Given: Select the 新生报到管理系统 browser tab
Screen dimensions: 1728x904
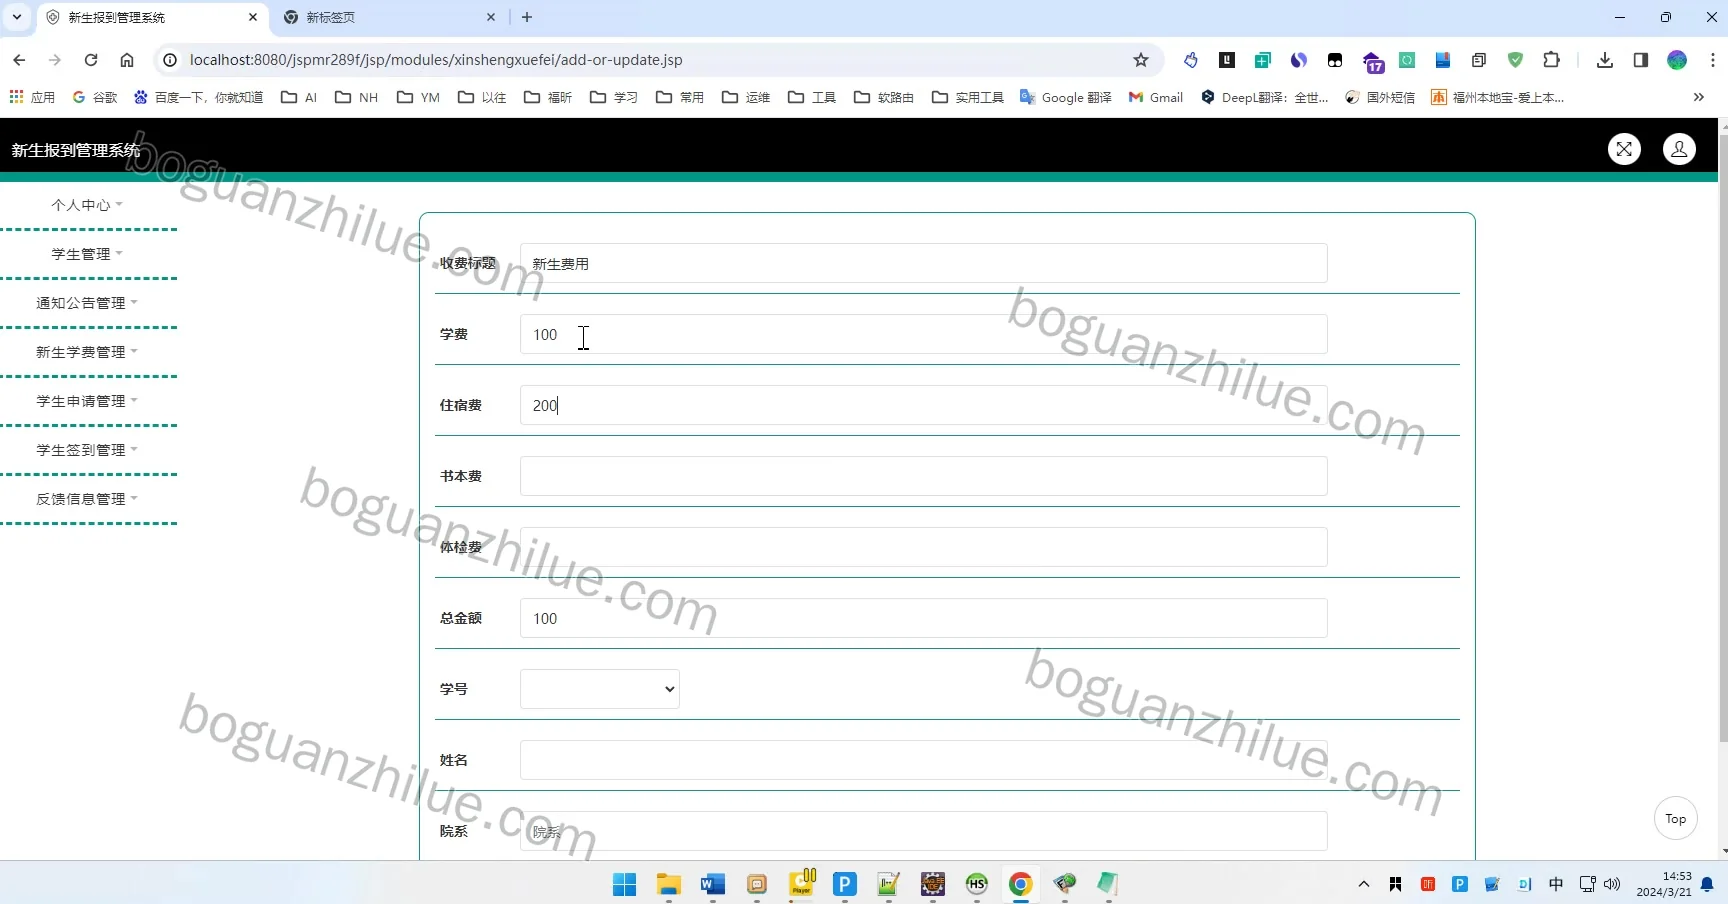Looking at the screenshot, I should [153, 18].
